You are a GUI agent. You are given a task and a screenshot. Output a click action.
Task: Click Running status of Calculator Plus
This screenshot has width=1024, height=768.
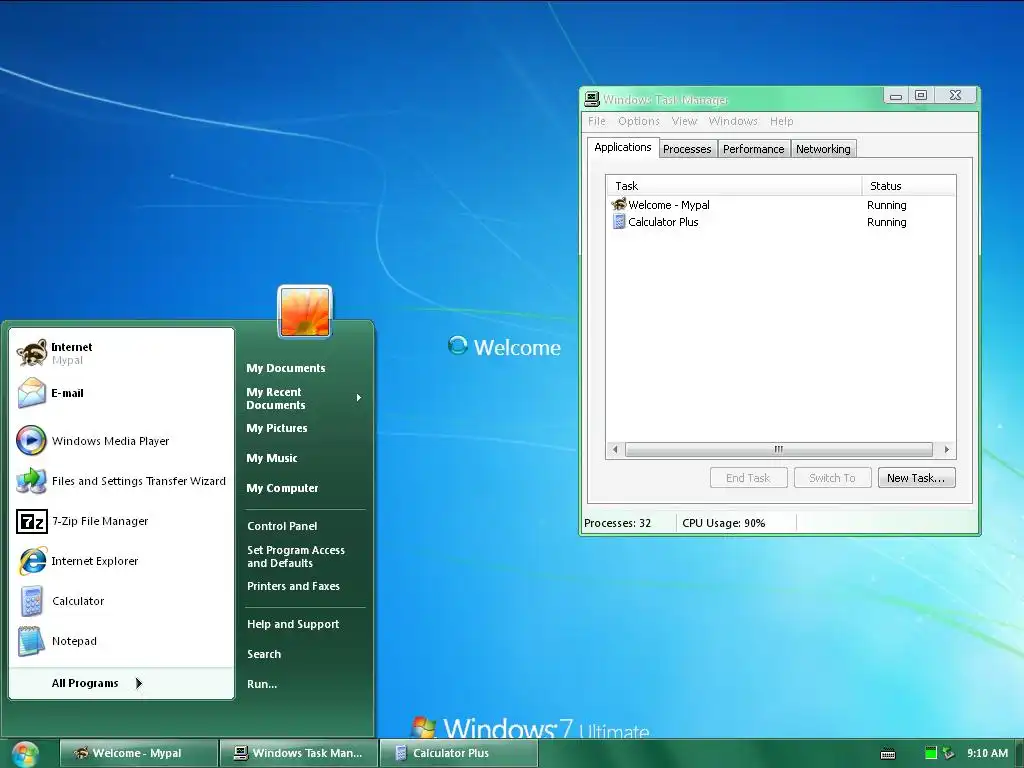pyautogui.click(x=886, y=222)
